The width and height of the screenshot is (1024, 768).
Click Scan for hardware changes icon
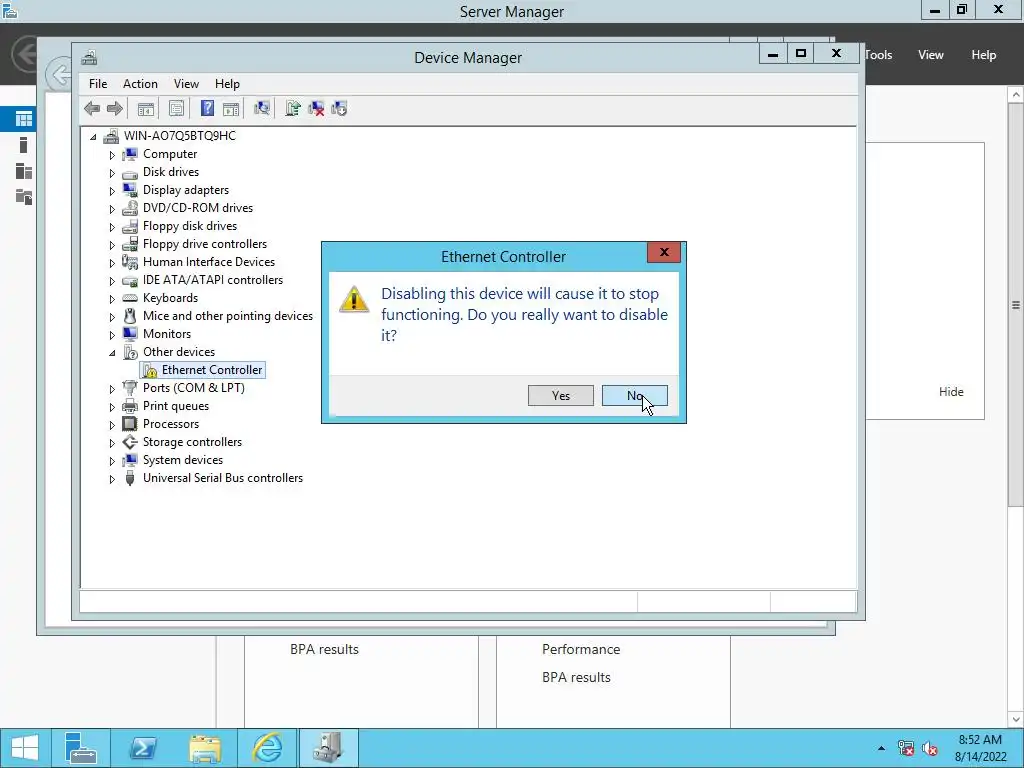[x=262, y=108]
